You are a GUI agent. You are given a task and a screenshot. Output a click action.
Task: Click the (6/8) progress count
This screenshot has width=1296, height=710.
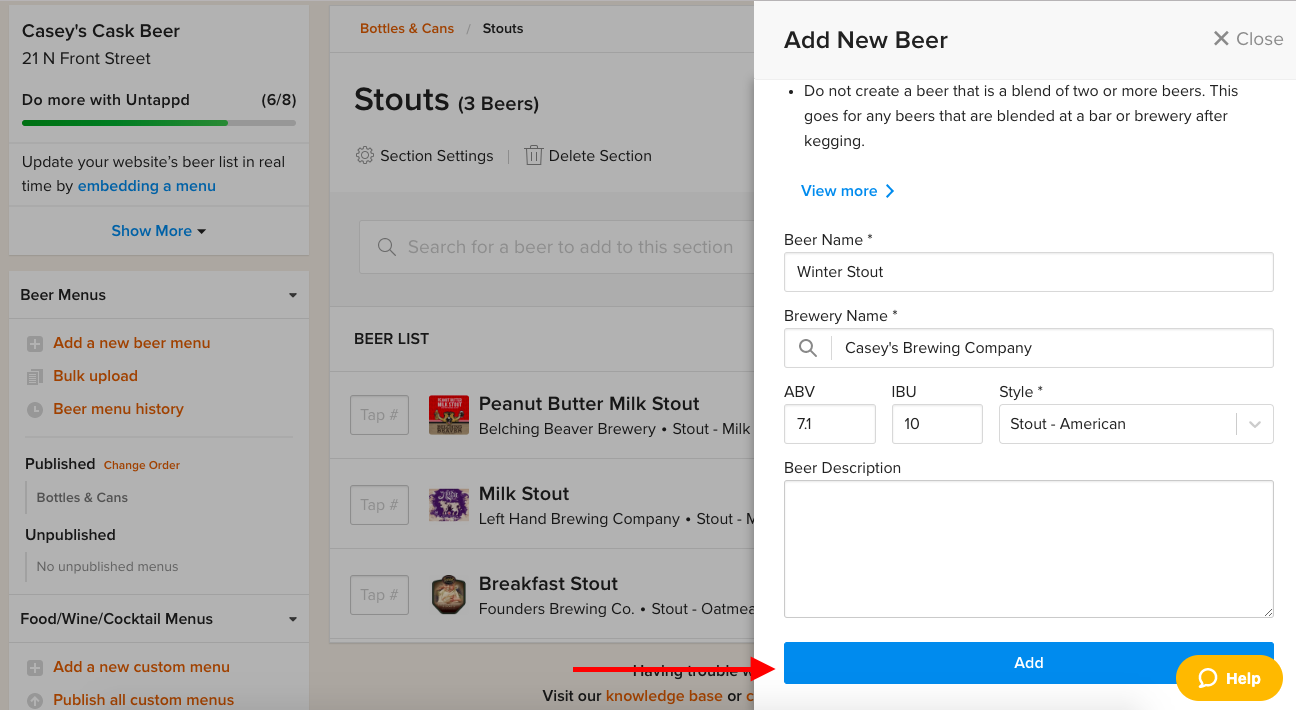click(x=279, y=100)
